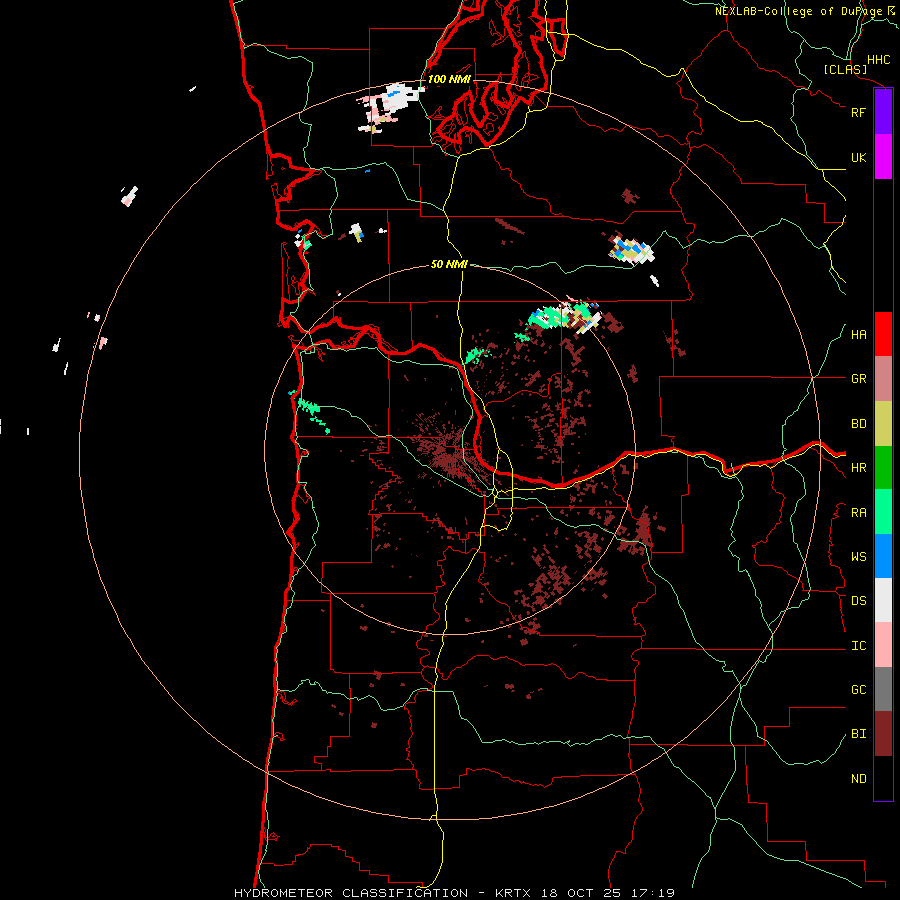900x900 pixels.
Task: Click the BI brown legend swatch
Action: 883,734
